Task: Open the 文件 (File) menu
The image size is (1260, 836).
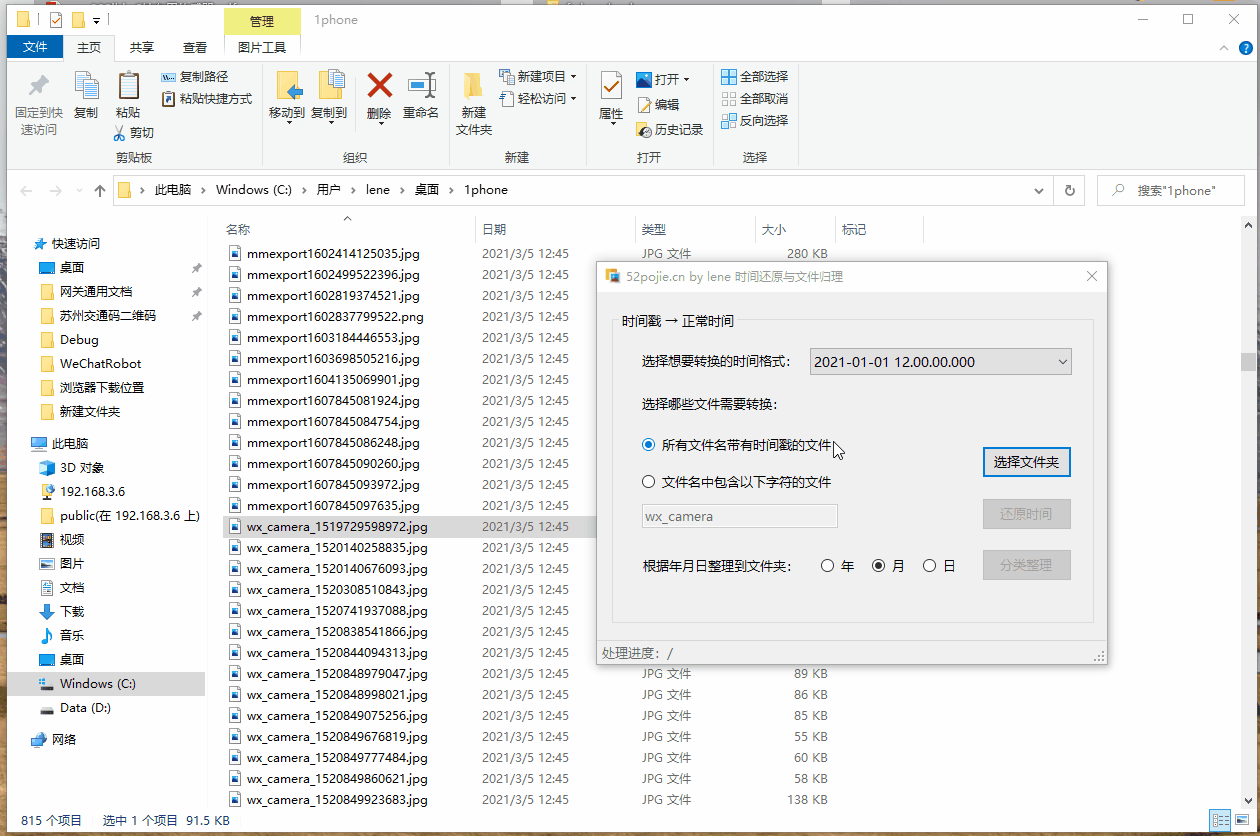Action: pos(35,46)
